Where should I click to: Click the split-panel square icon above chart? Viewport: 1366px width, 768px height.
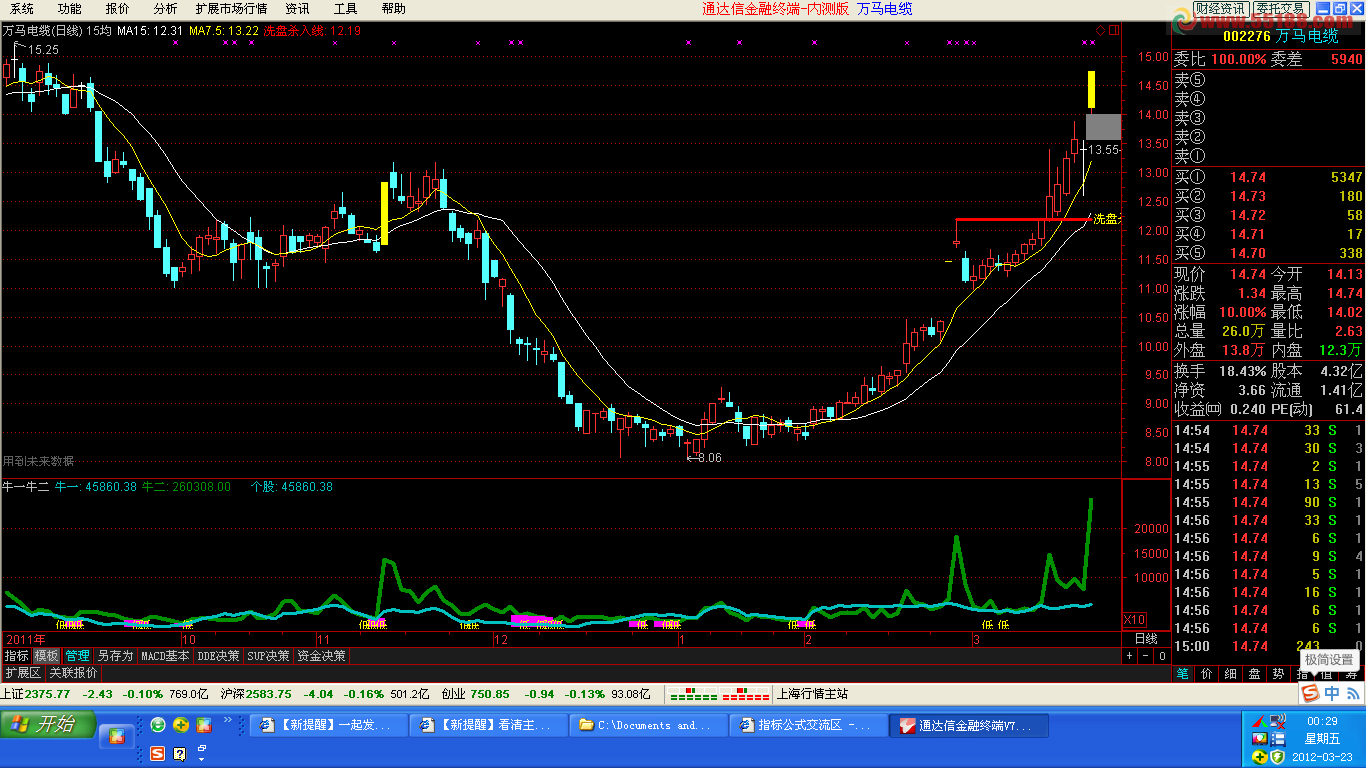pos(1112,30)
